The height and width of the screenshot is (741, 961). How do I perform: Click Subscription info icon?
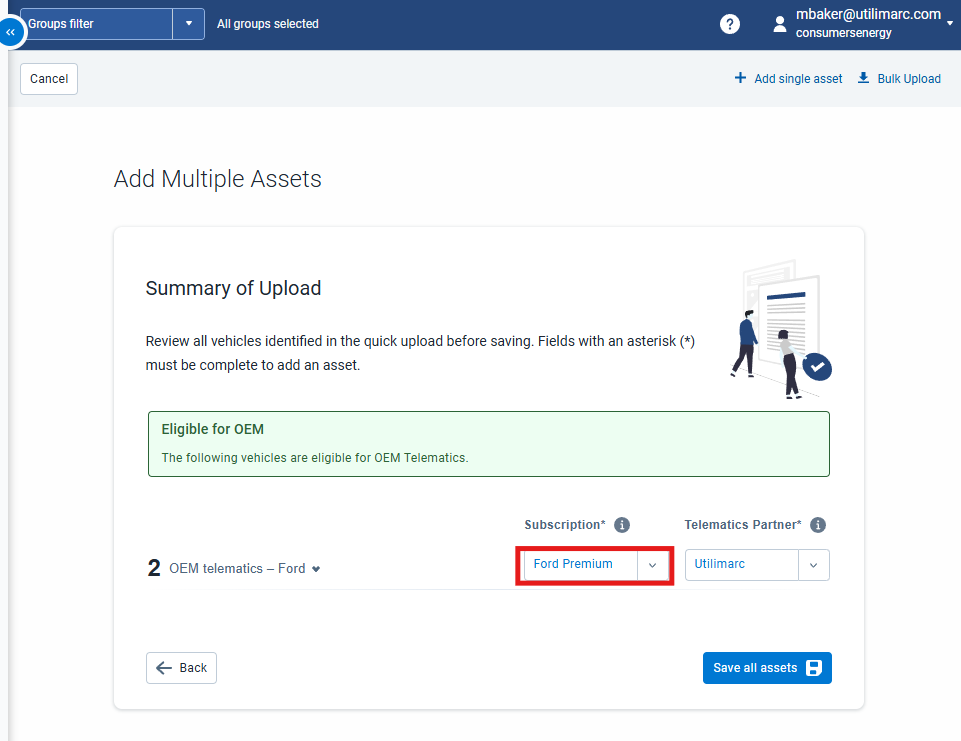pos(621,525)
